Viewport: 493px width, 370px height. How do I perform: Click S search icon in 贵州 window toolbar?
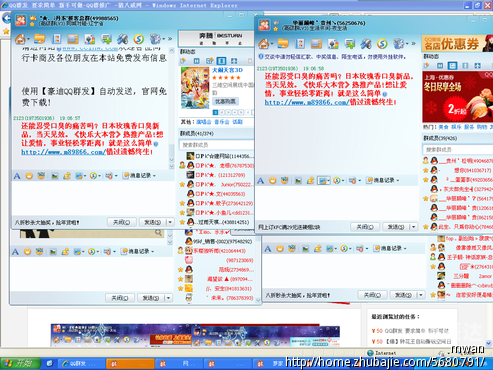click(382, 44)
